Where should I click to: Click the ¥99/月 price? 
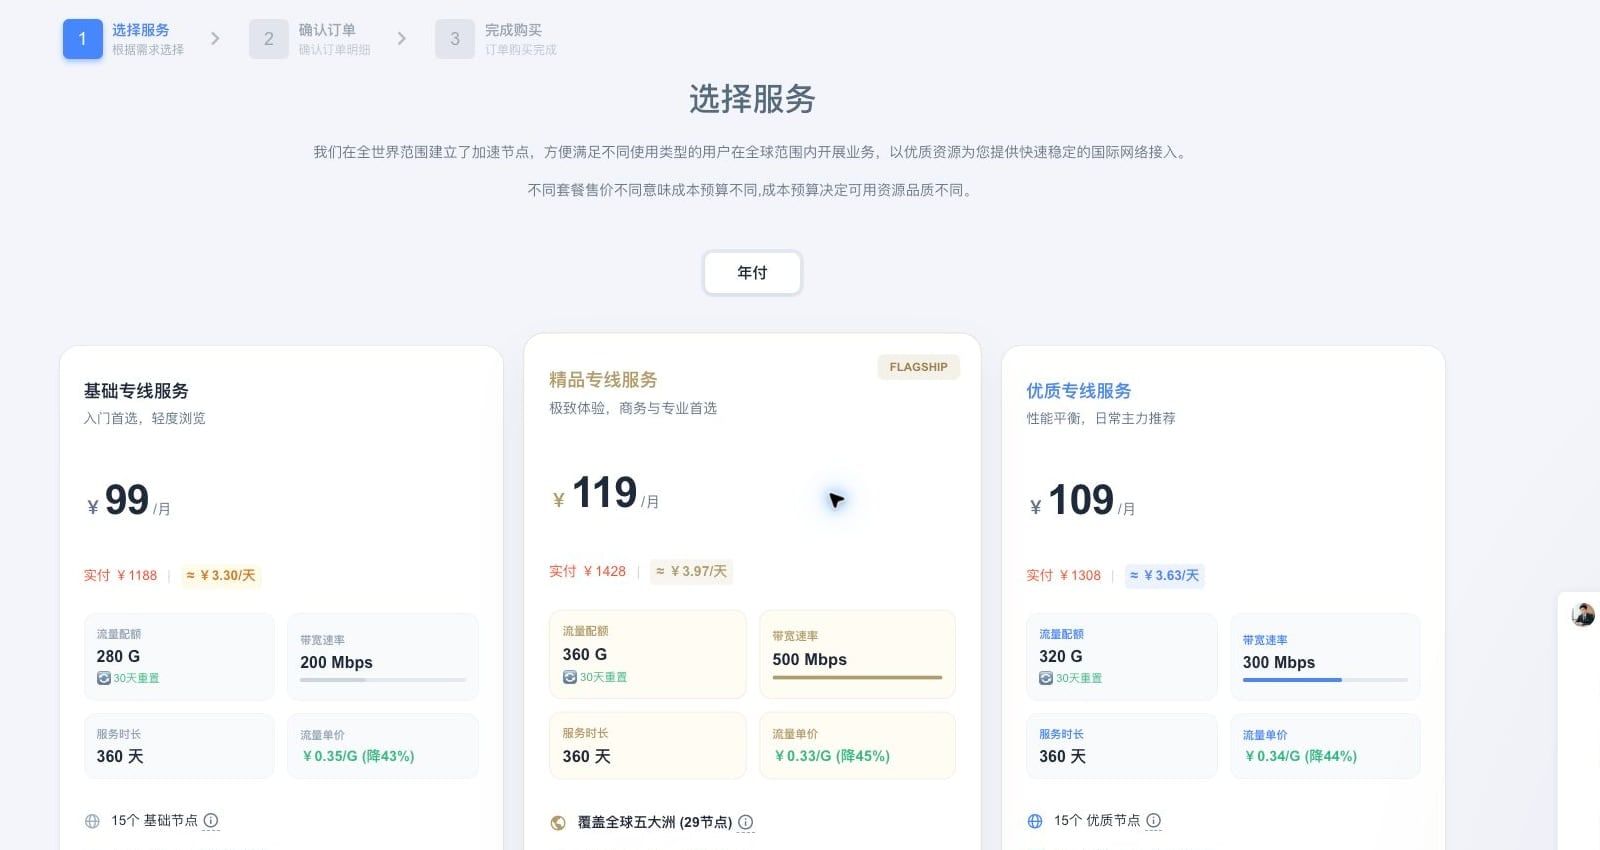[128, 500]
